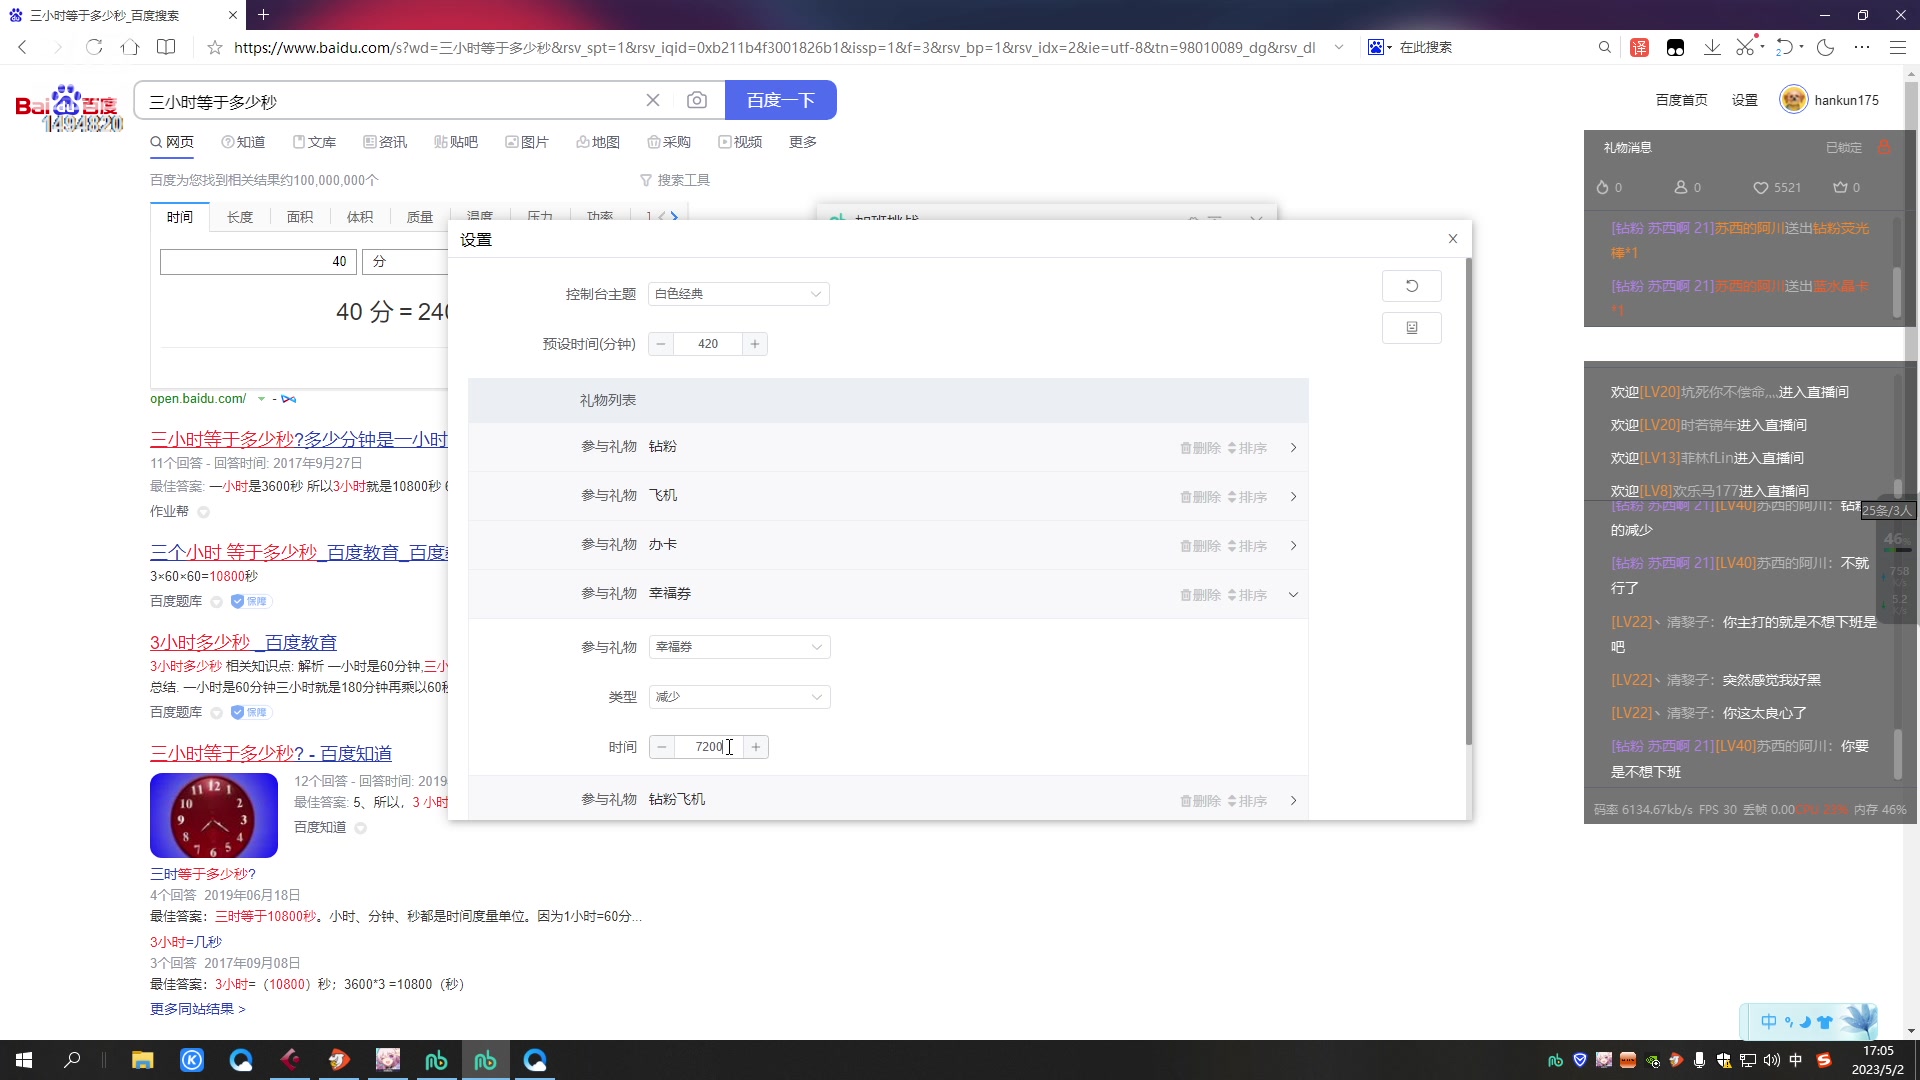Image resolution: width=1920 pixels, height=1080 pixels.
Task: Expand the 办卡 gift row chevron
Action: pyautogui.click(x=1293, y=546)
